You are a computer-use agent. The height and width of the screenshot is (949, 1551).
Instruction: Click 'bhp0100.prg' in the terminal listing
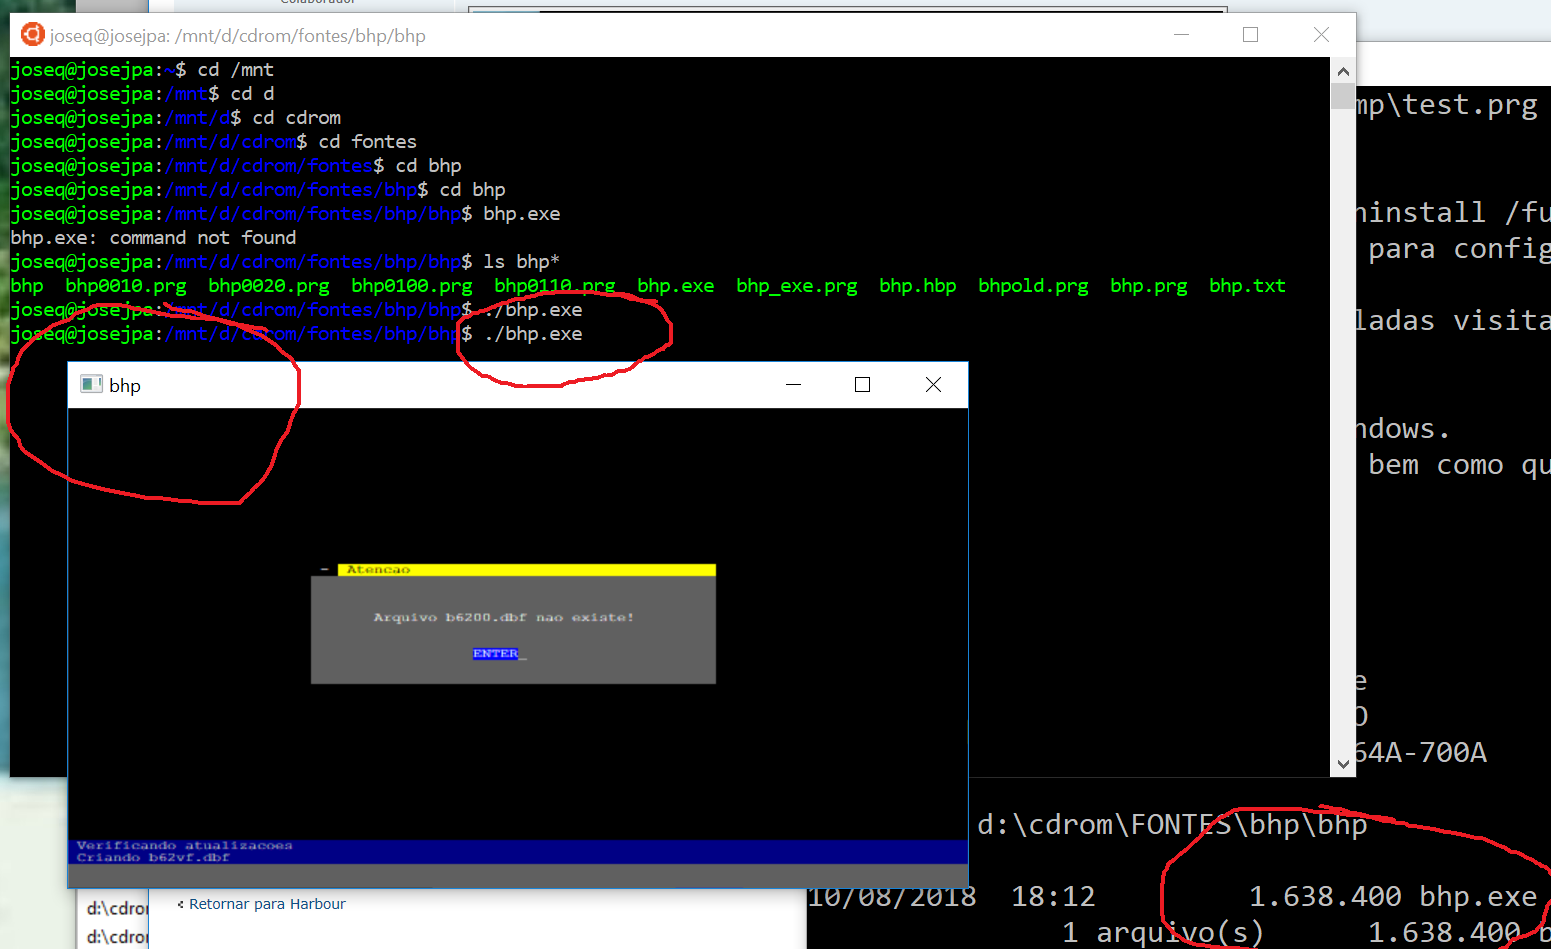[x=412, y=286]
